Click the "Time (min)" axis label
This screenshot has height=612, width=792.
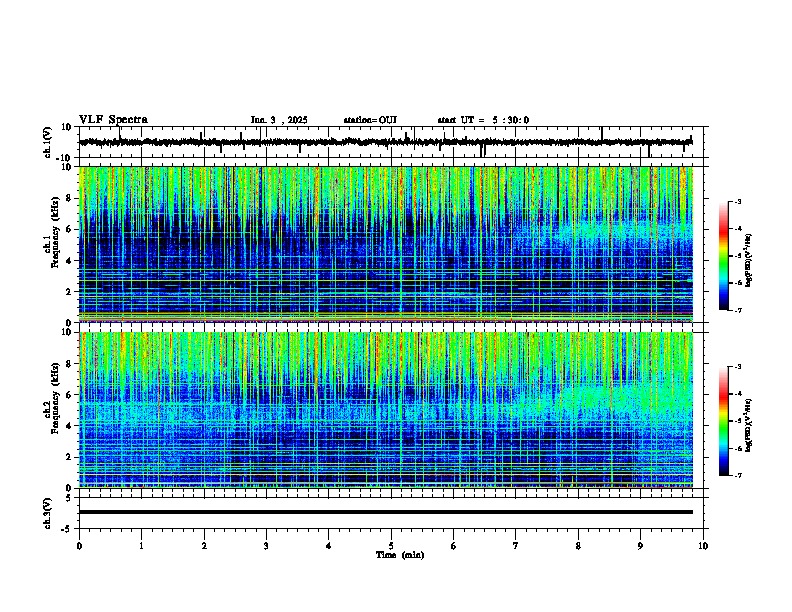[400, 555]
